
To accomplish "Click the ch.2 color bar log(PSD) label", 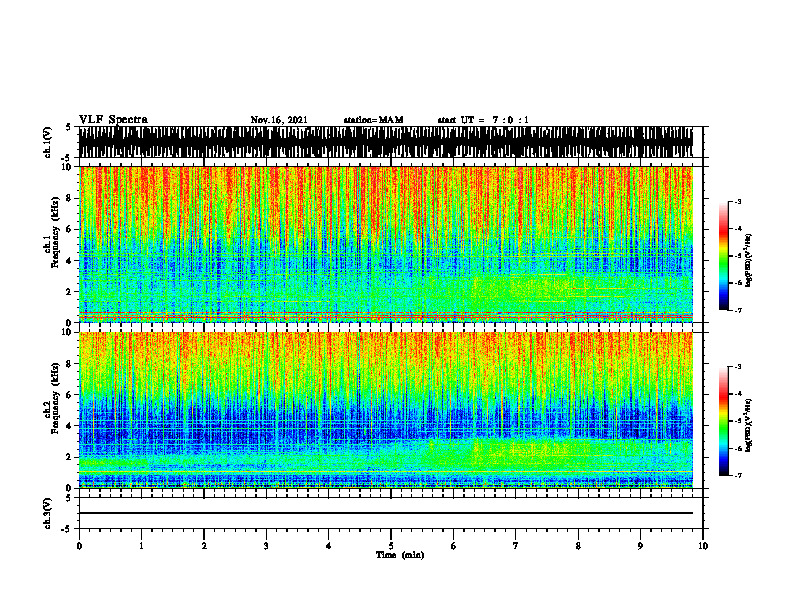I will [749, 425].
